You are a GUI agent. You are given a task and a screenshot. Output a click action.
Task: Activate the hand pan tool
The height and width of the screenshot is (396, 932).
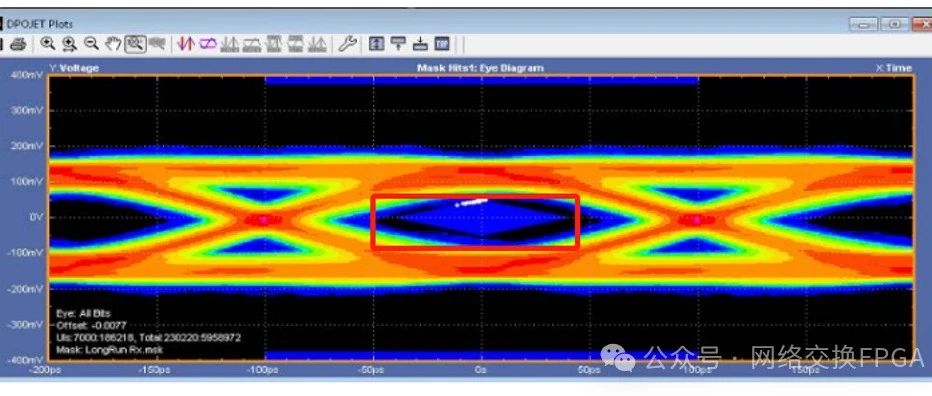tap(113, 43)
